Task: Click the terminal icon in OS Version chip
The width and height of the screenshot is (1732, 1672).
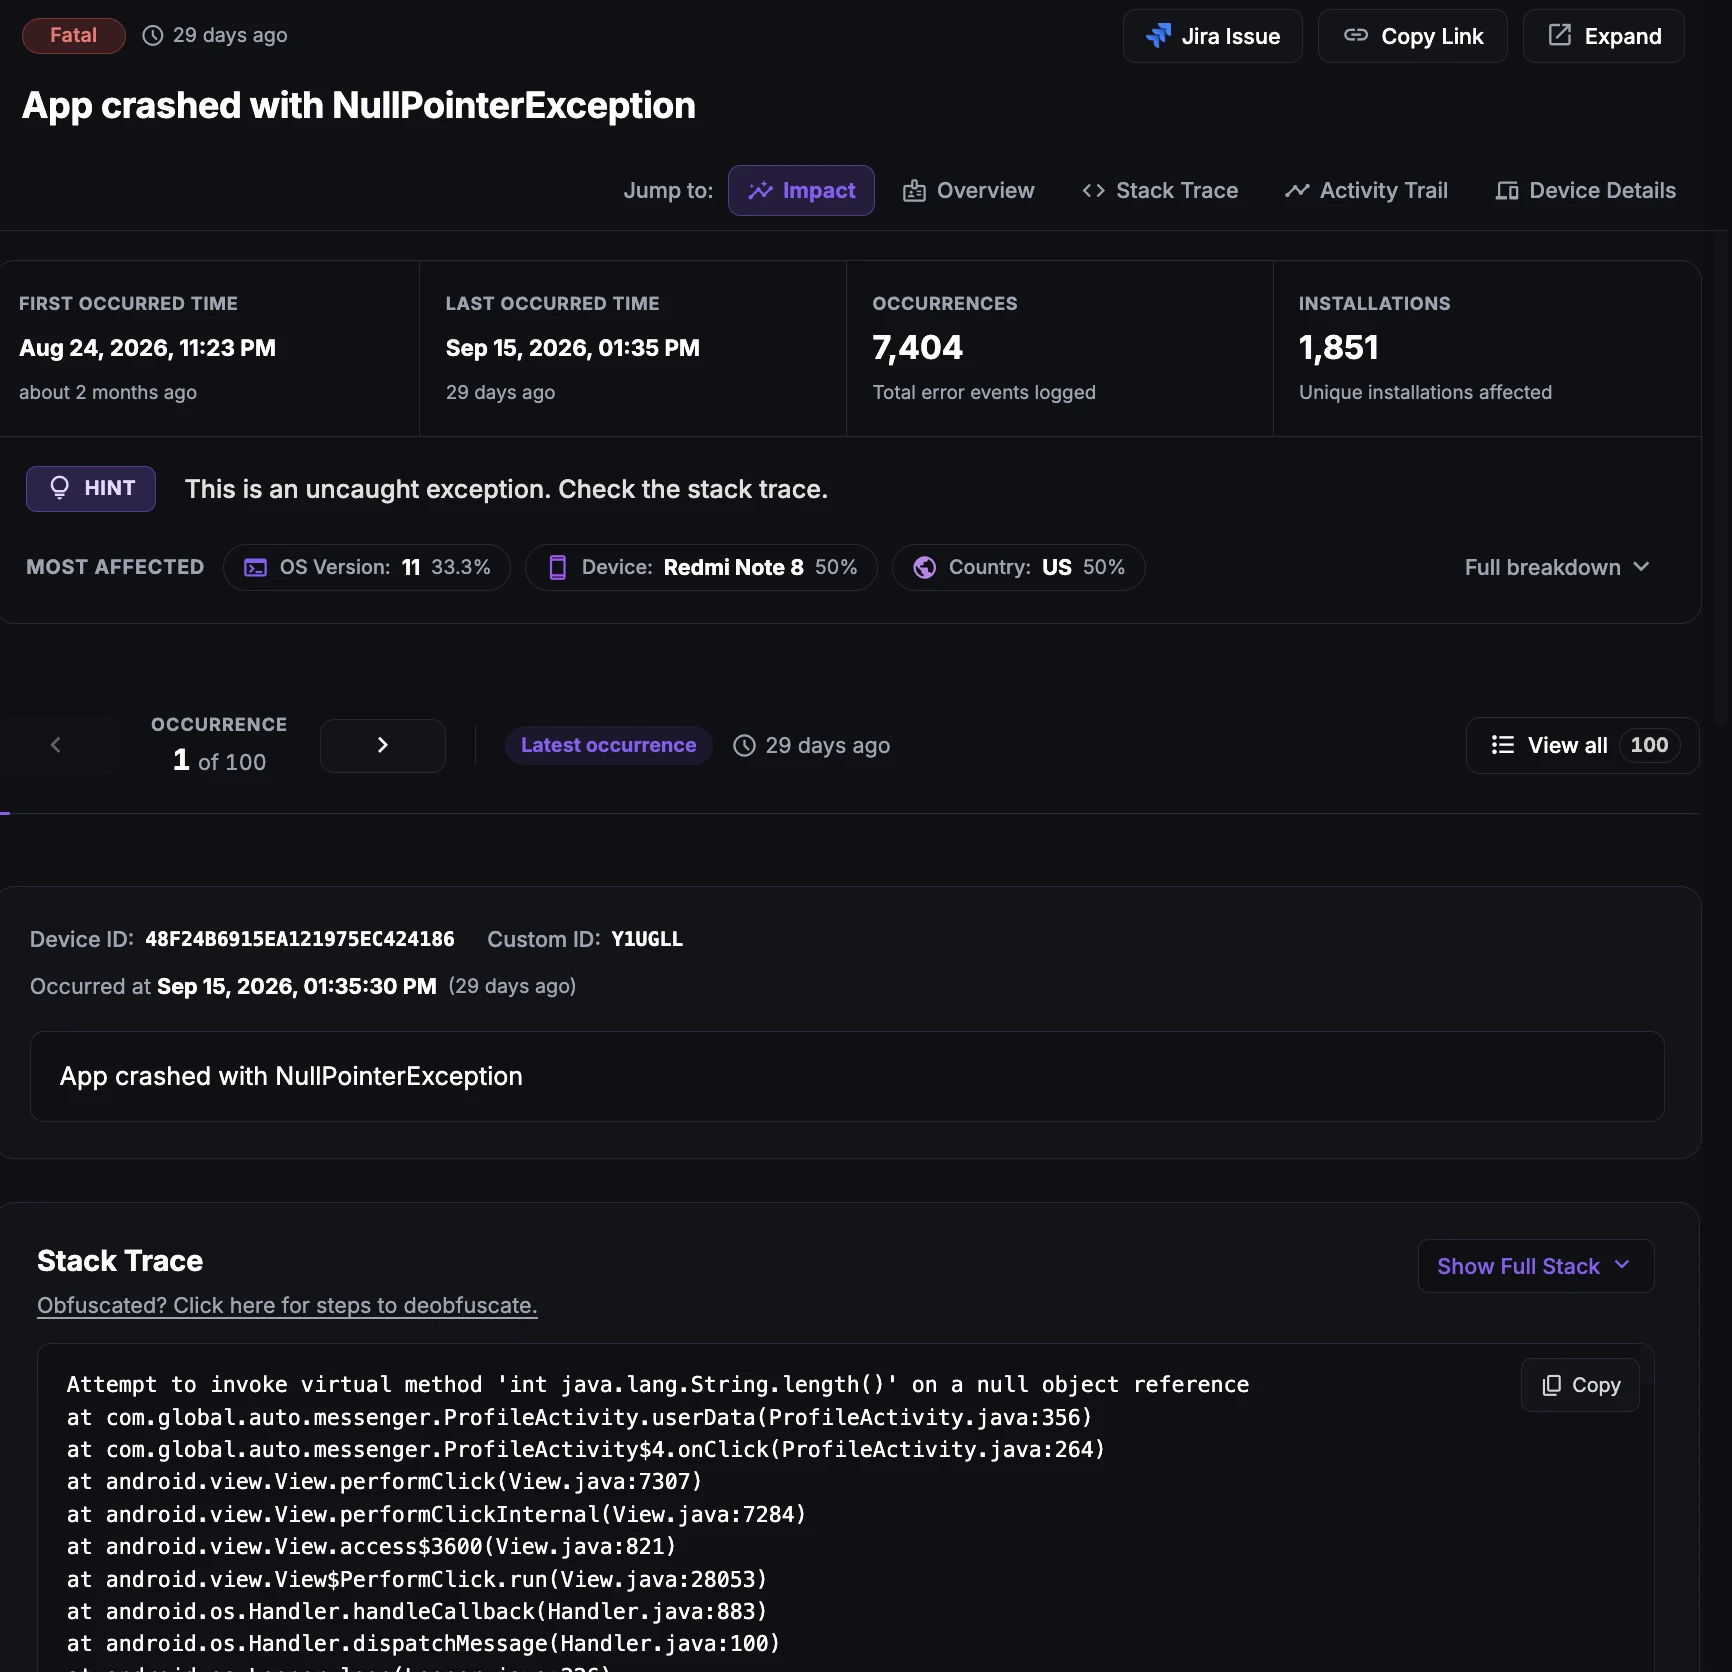Action: (x=256, y=567)
